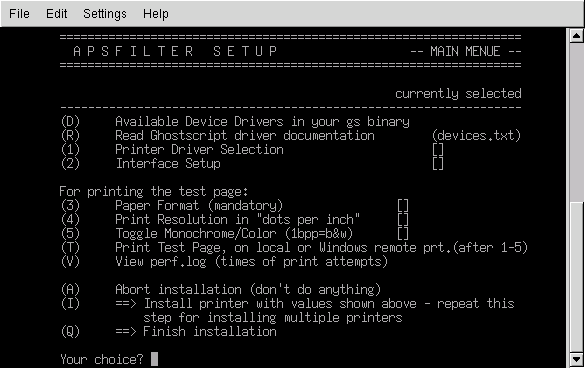
Task: Click the 'Paper Format (mandatory)' text
Action: coord(199,206)
